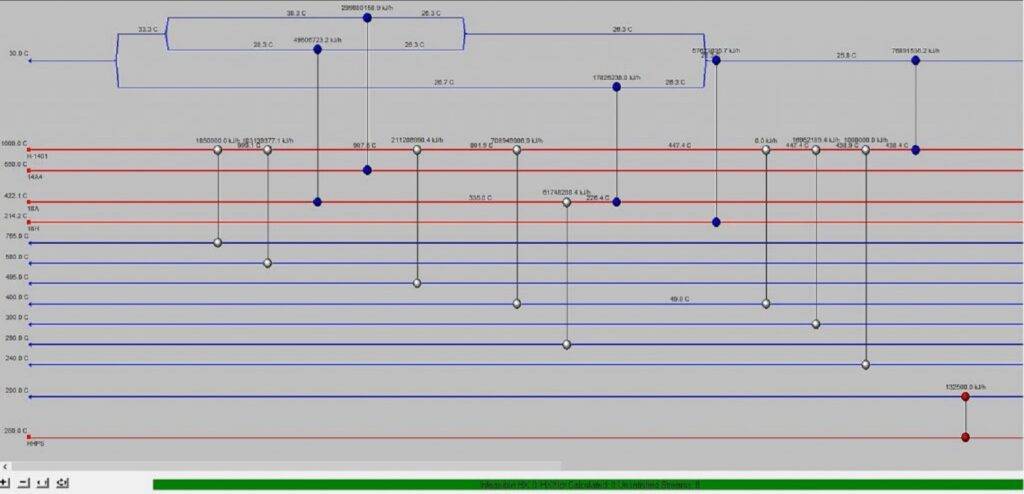Click the 33.3 C label near top splitter

pos(148,29)
